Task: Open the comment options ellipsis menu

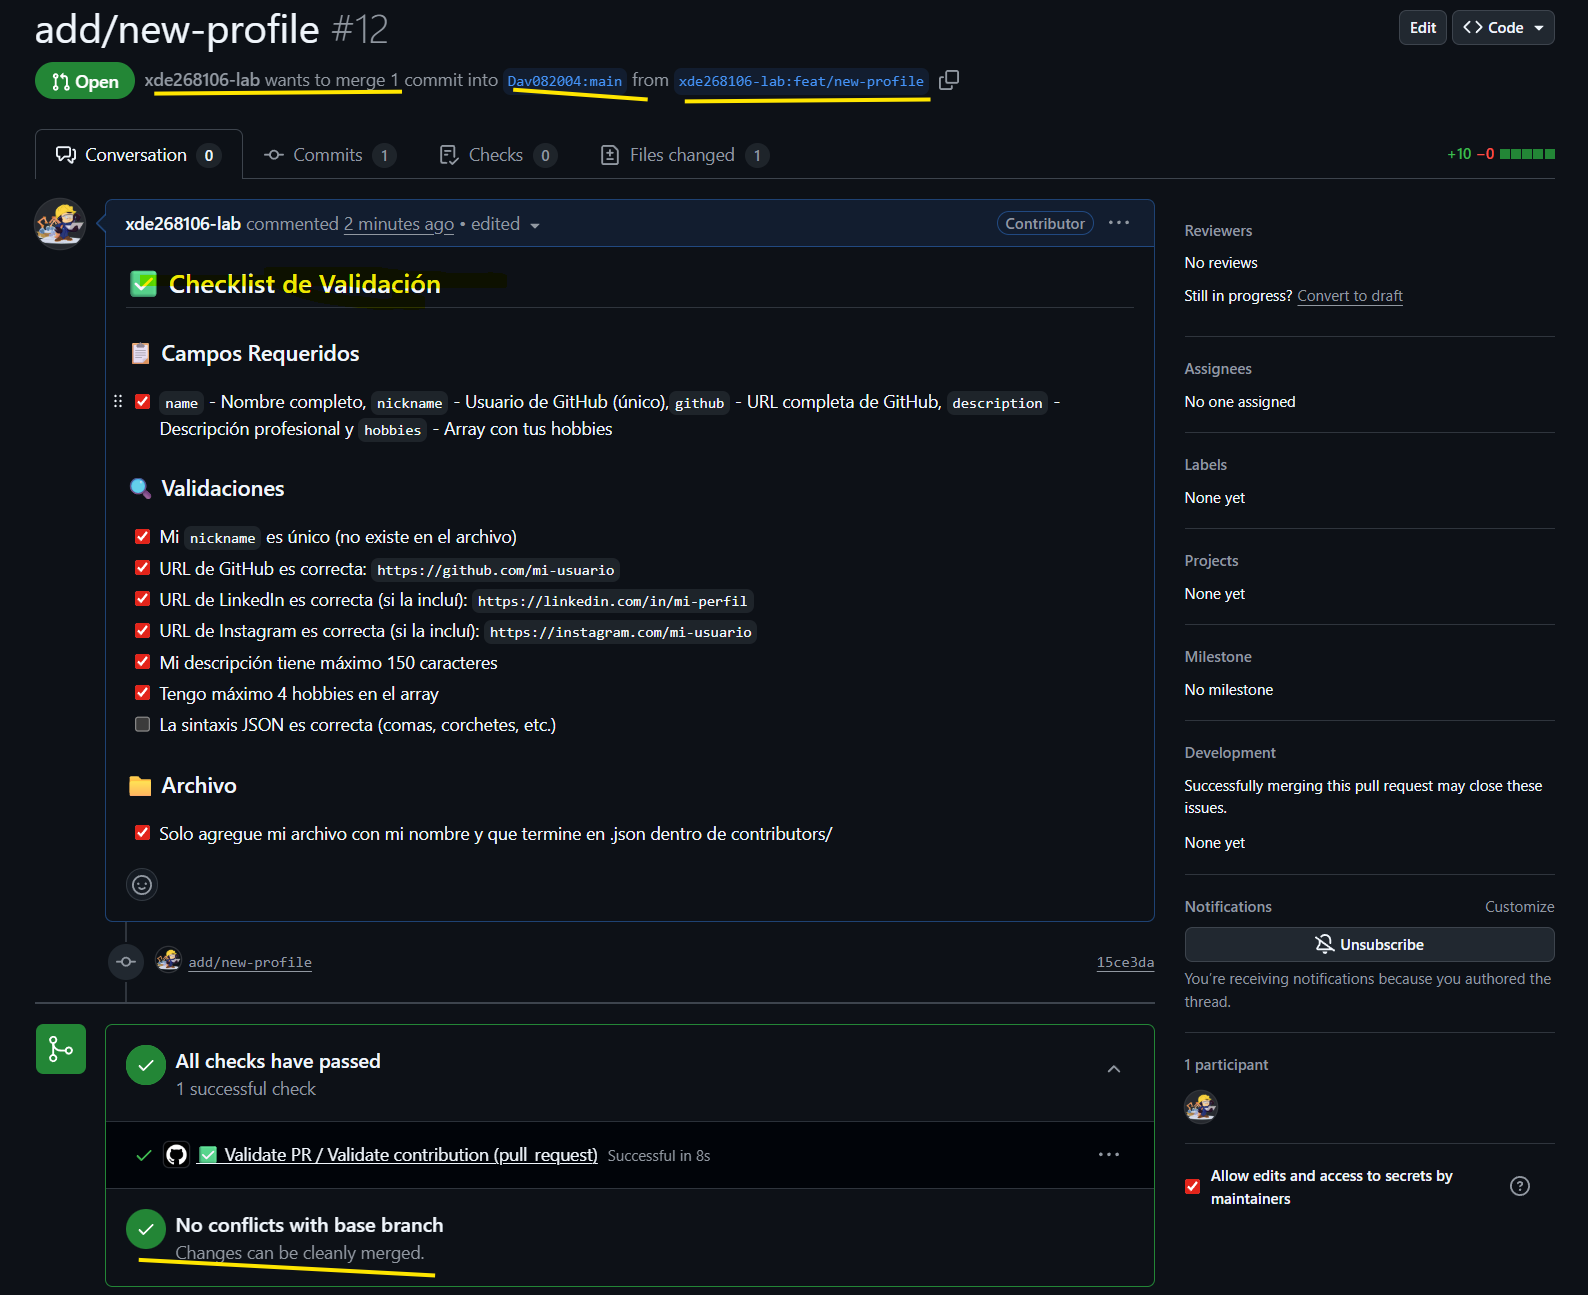Action: [x=1118, y=223]
